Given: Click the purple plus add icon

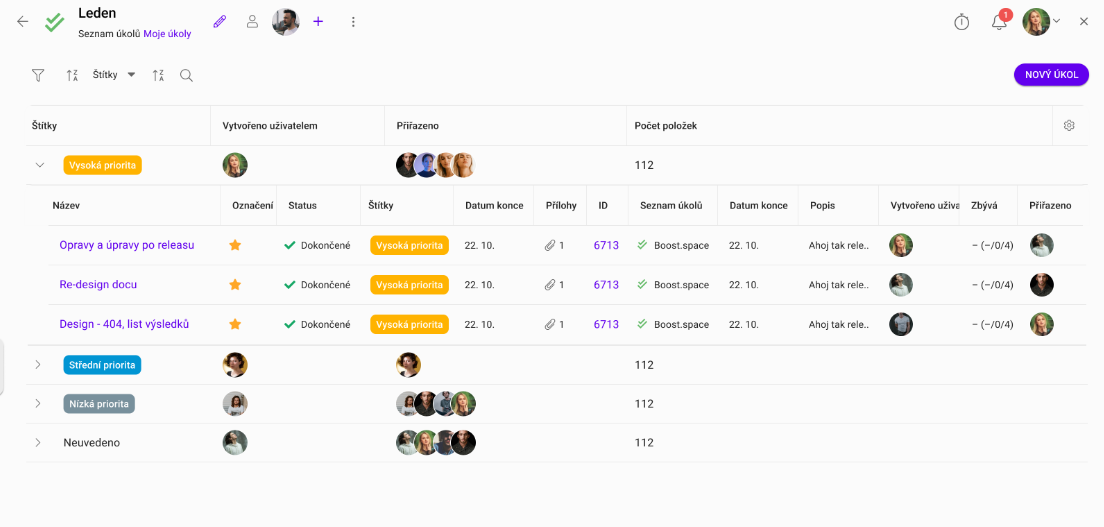Looking at the screenshot, I should coord(318,21).
